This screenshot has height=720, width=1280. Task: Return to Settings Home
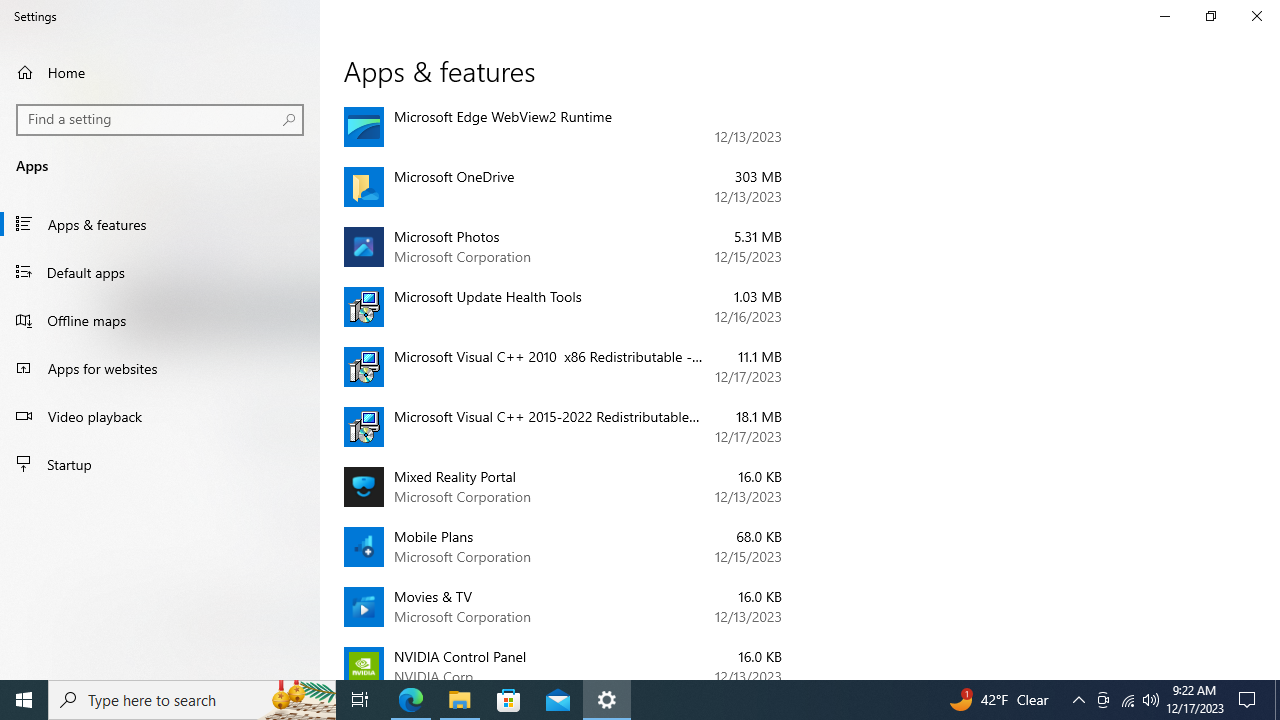66,72
